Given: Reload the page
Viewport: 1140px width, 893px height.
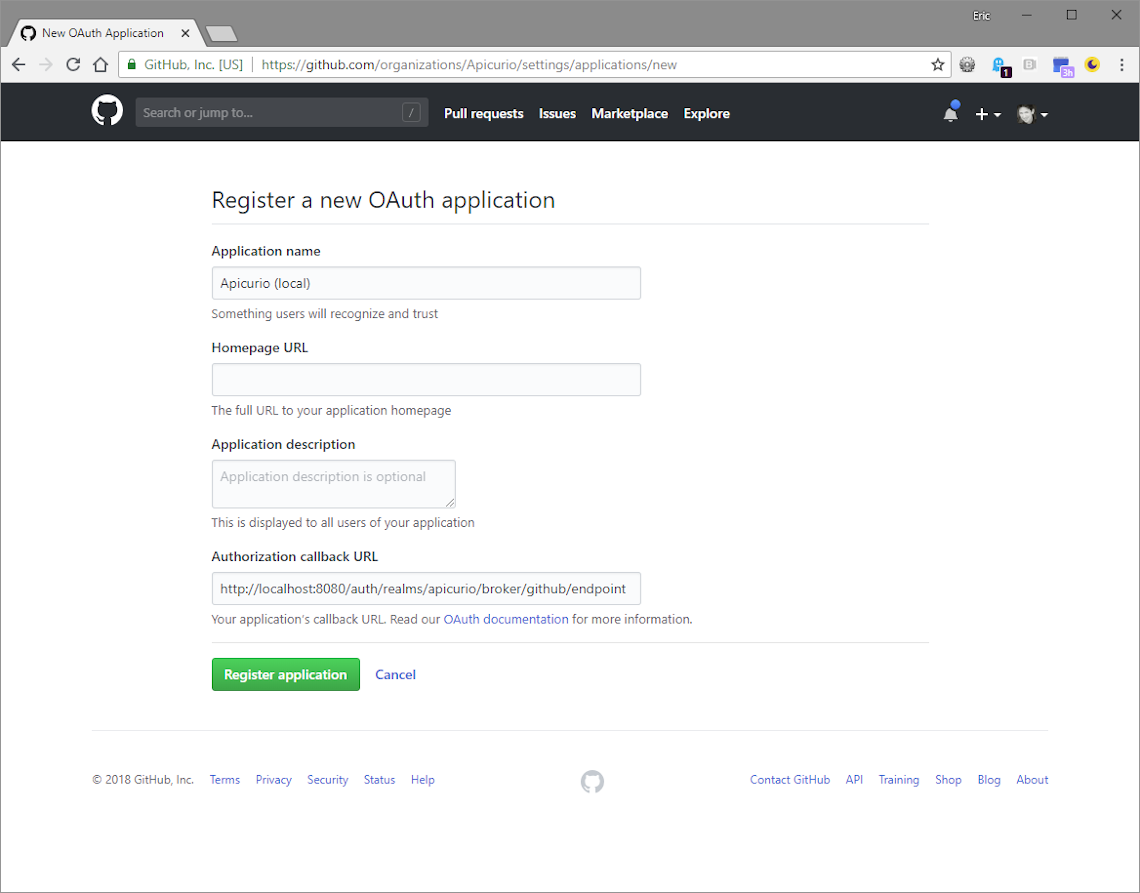Looking at the screenshot, I should tap(73, 65).
